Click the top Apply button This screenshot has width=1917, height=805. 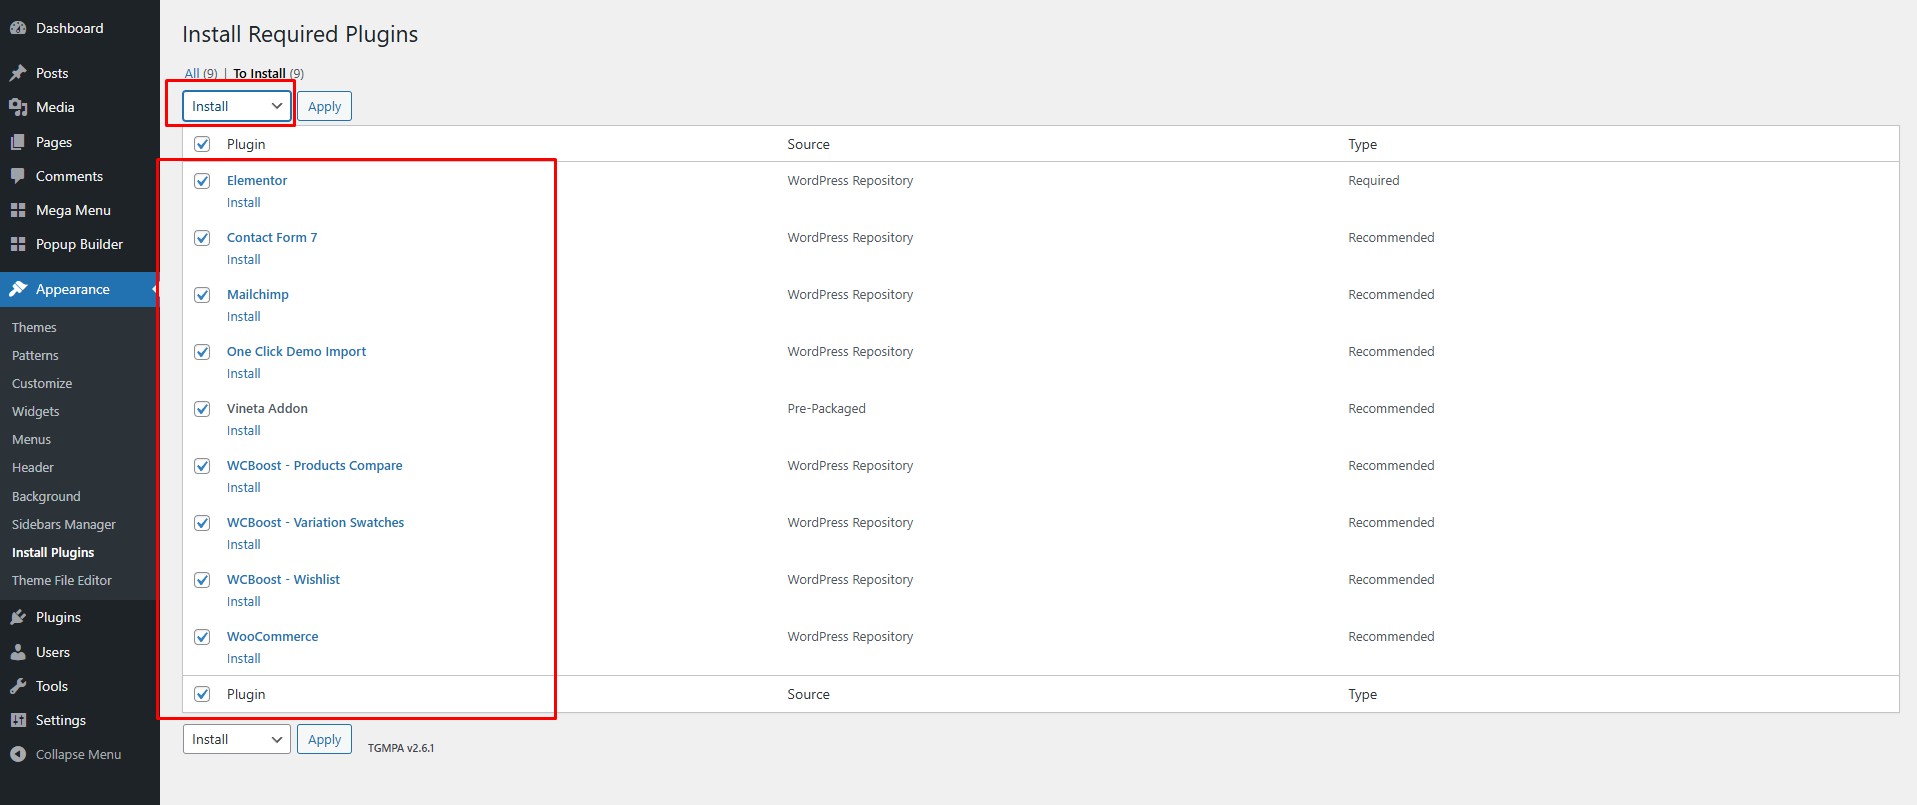click(x=324, y=106)
